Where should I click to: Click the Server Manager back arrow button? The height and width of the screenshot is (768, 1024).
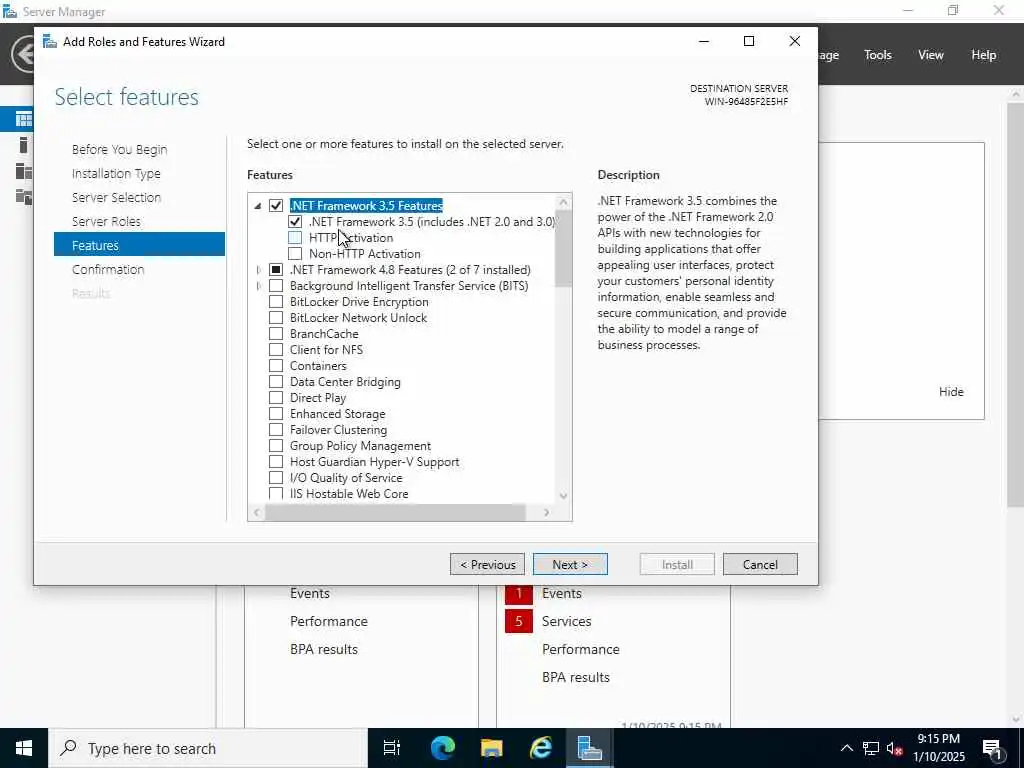[24, 54]
